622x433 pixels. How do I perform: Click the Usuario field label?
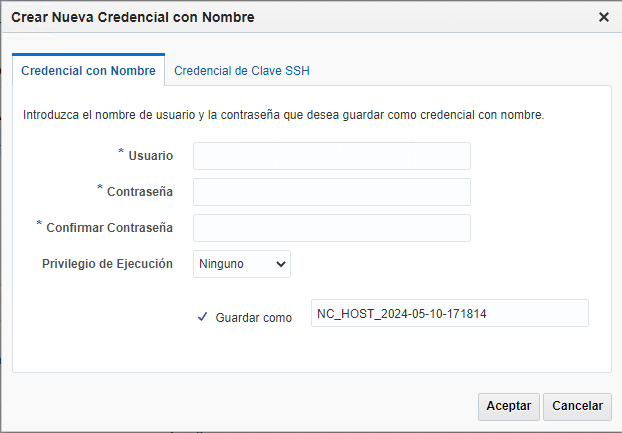(x=151, y=156)
